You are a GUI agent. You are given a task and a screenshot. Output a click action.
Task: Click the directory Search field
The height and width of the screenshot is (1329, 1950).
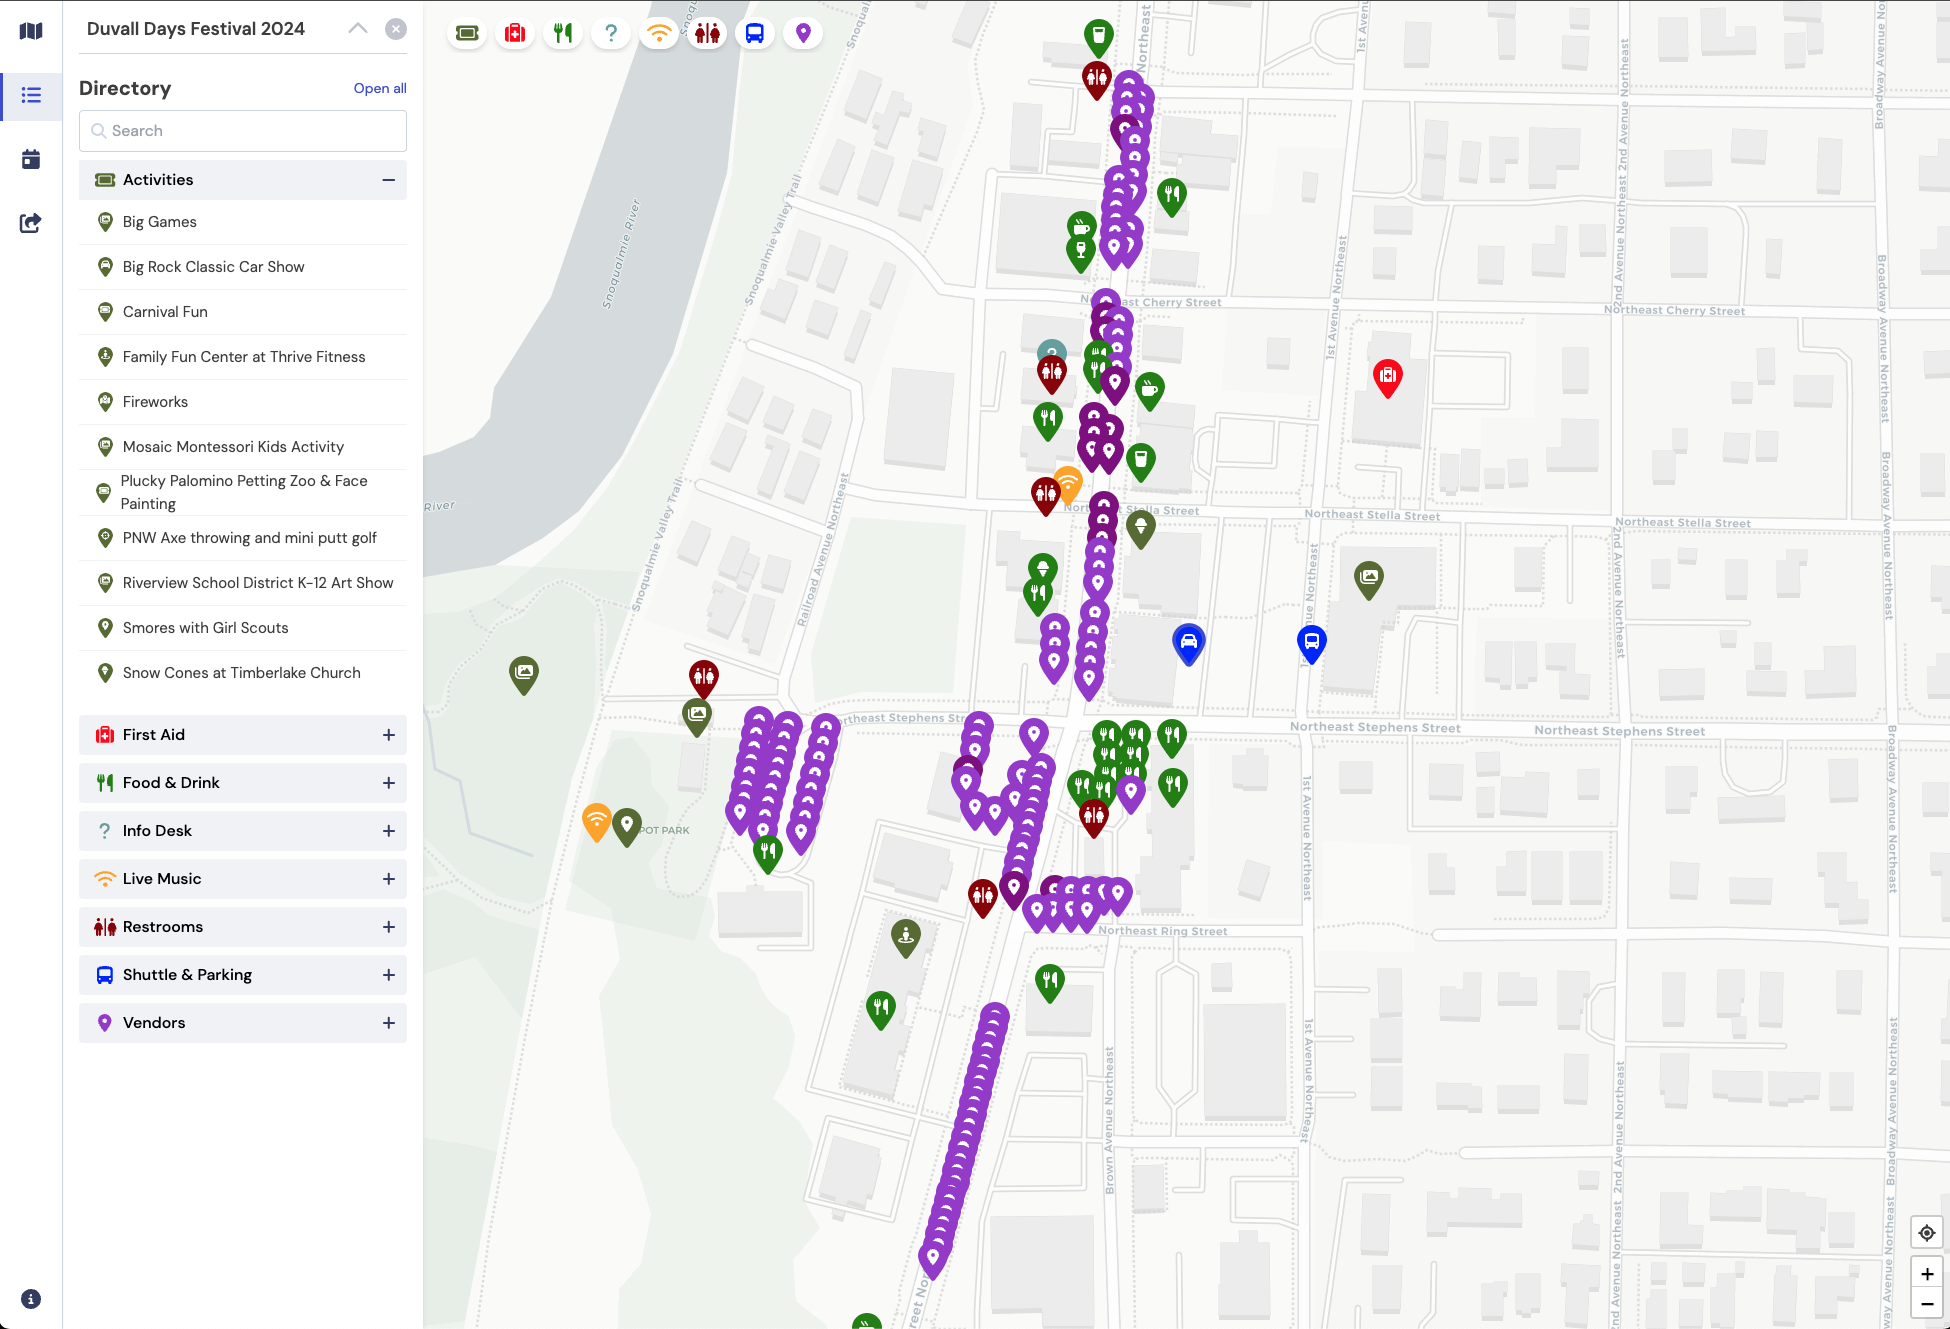tap(243, 131)
